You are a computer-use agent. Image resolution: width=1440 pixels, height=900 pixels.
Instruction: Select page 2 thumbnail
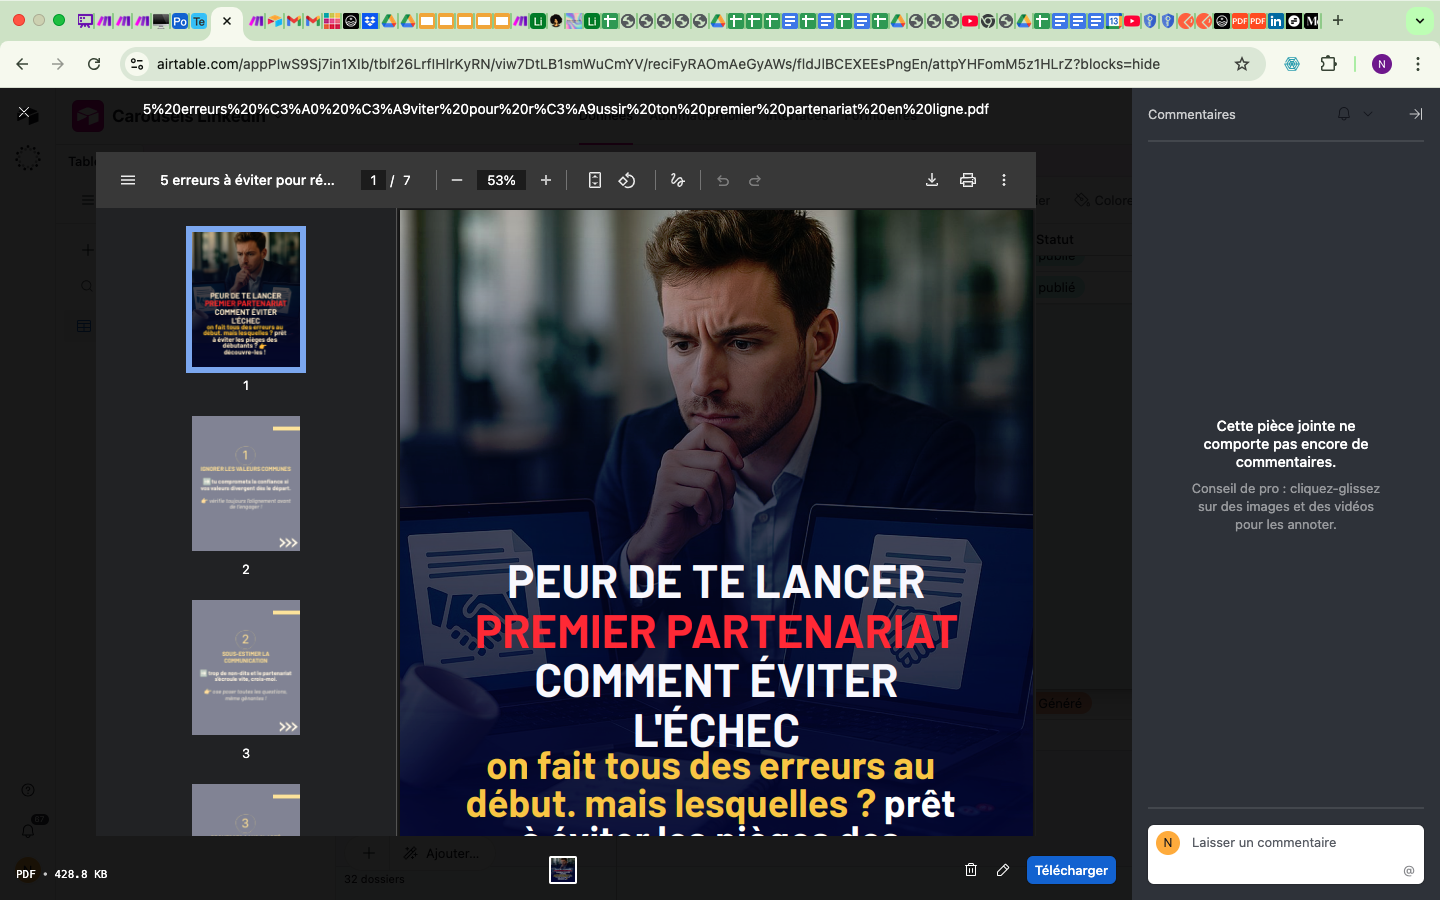[246, 483]
